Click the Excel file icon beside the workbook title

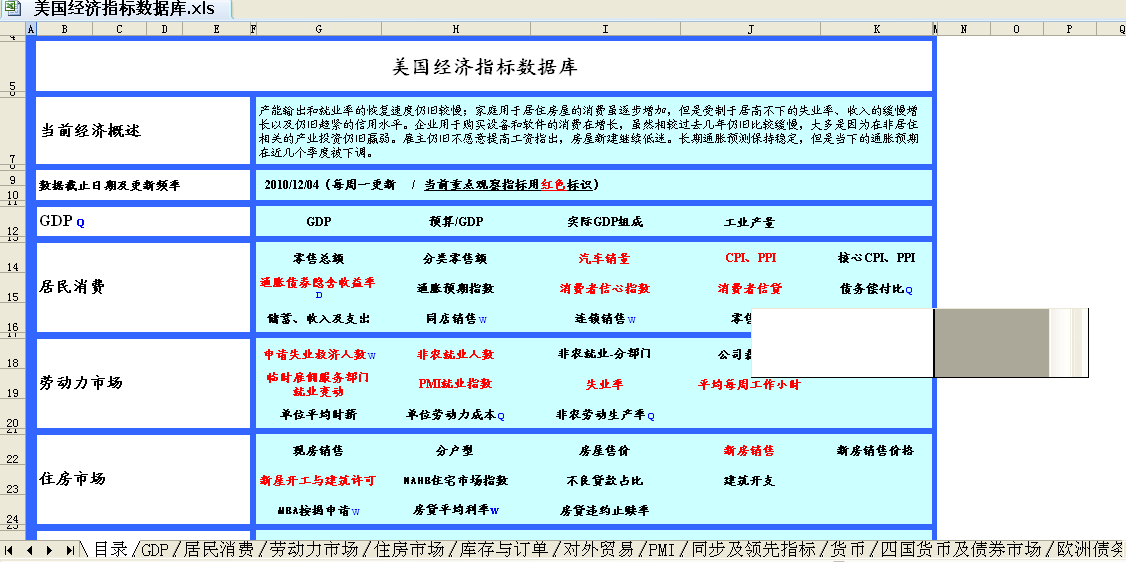(13, 9)
